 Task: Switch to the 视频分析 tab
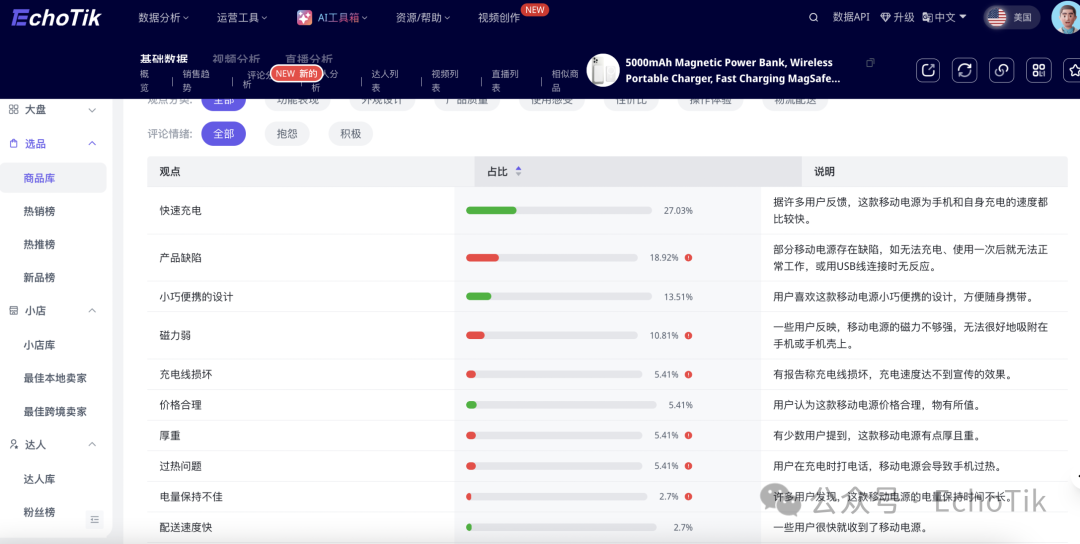click(x=236, y=59)
